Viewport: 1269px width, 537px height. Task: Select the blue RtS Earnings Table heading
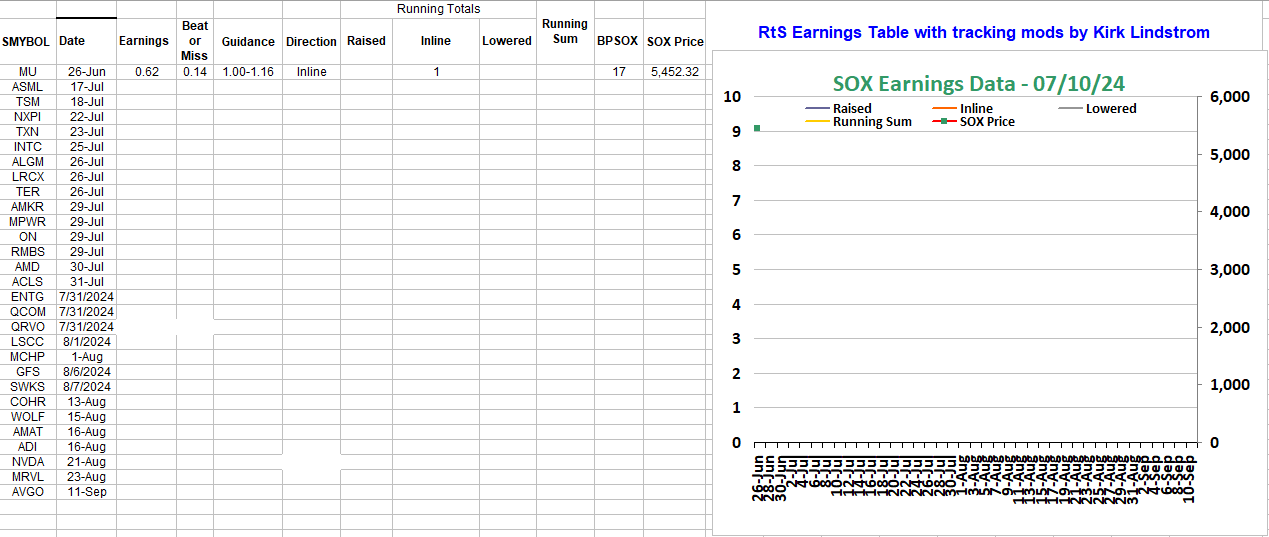(x=984, y=33)
